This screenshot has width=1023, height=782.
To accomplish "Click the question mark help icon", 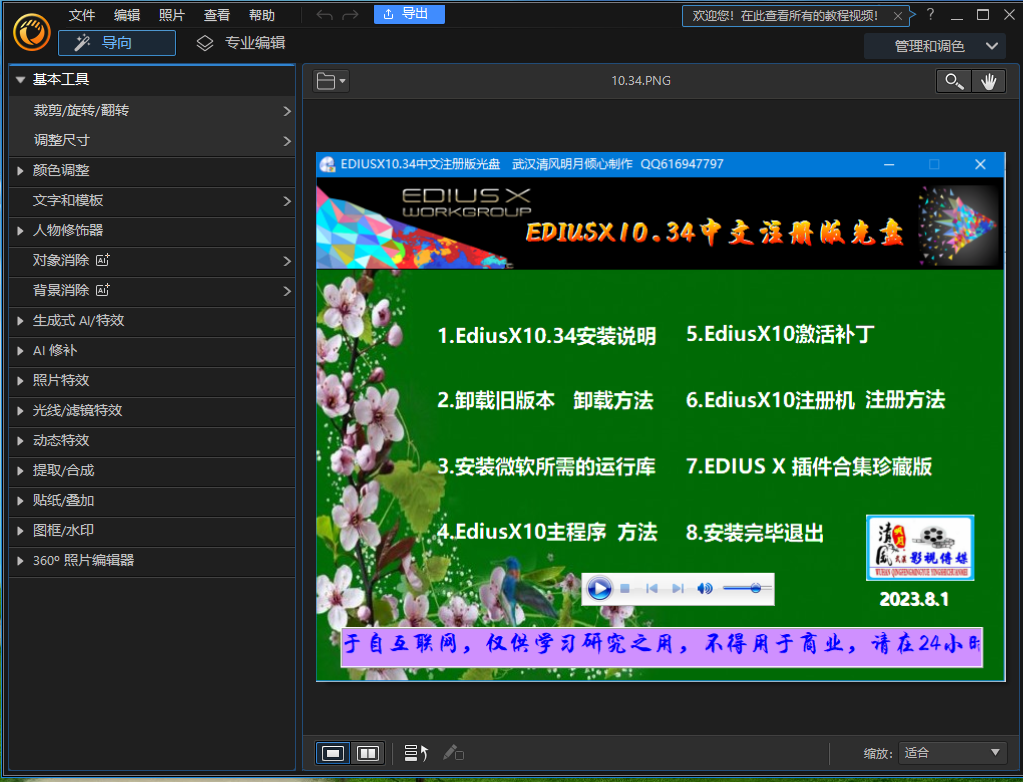I will coord(930,14).
